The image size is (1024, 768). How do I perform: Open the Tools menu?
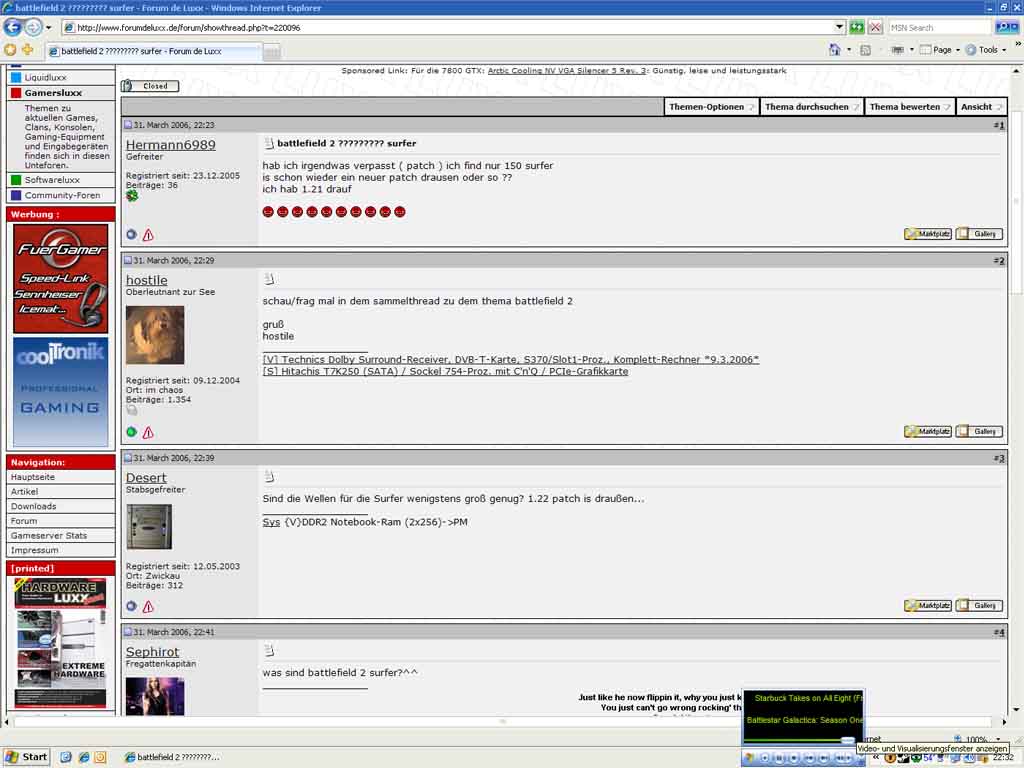pos(986,50)
